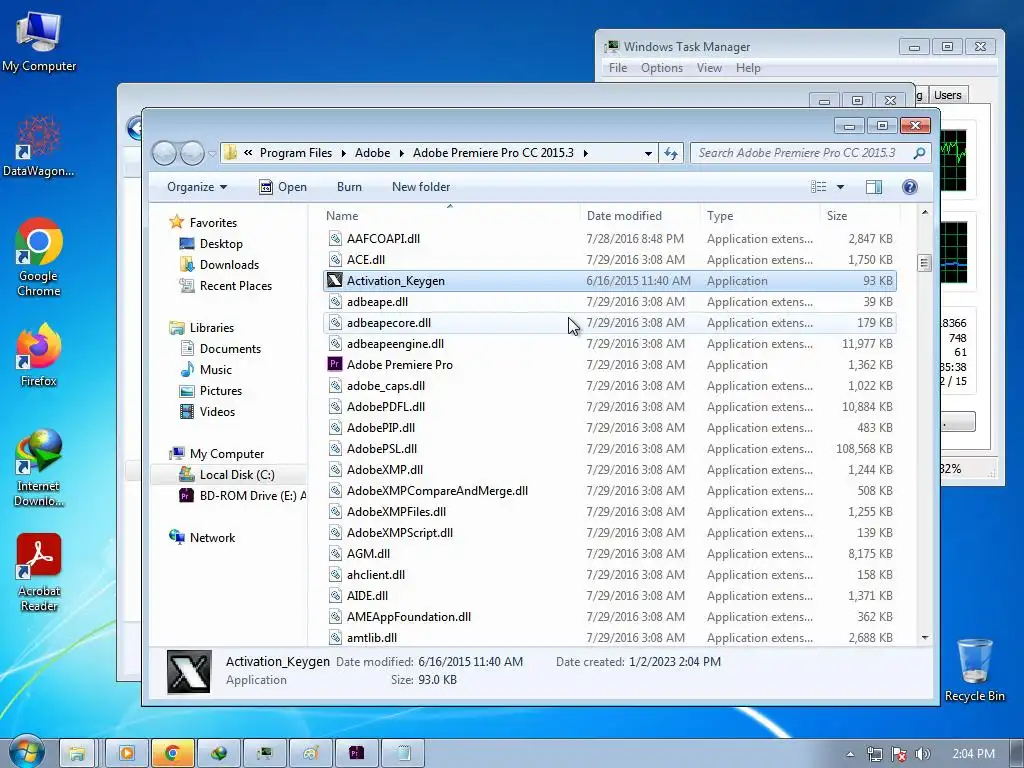Expand the arrow after Program Files breadcrumb
This screenshot has width=1024, height=768.
(344, 153)
